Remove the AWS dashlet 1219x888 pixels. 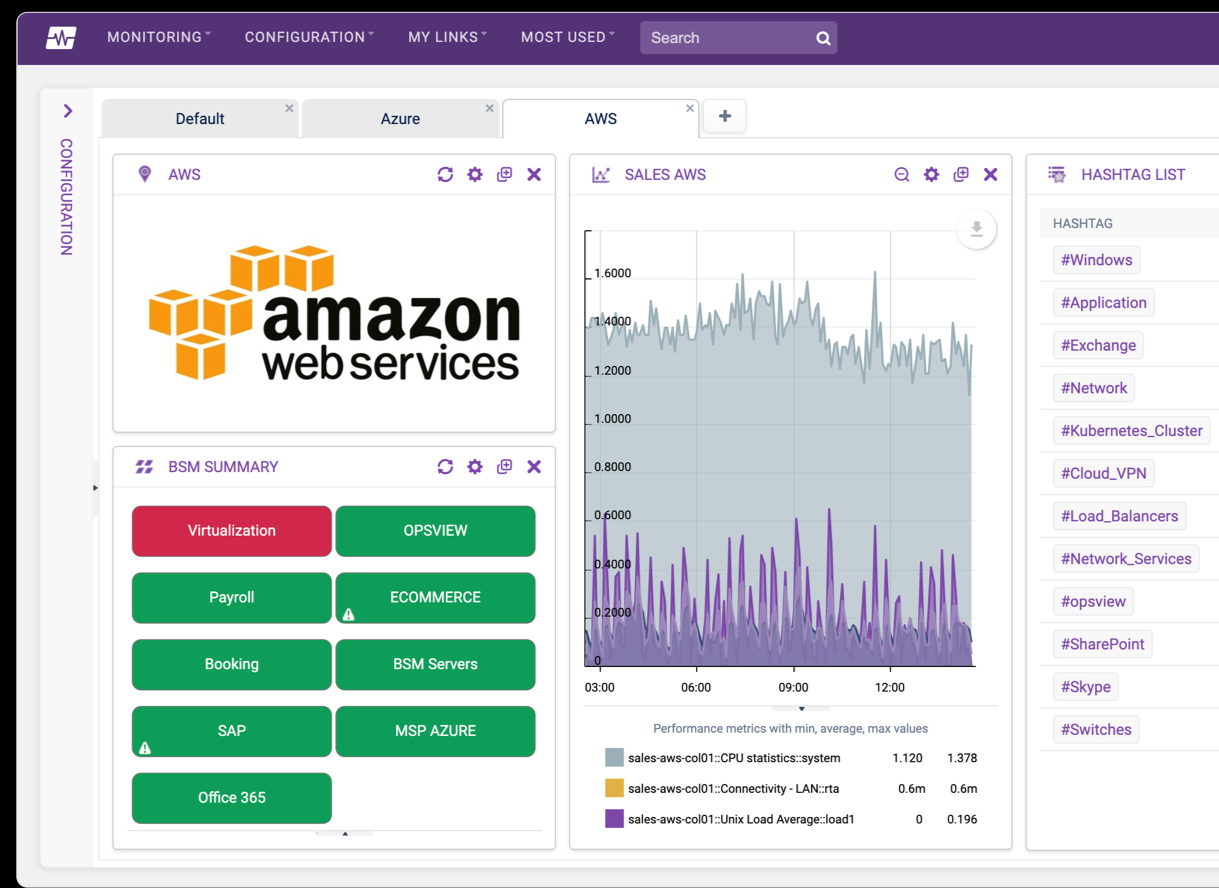coord(534,174)
